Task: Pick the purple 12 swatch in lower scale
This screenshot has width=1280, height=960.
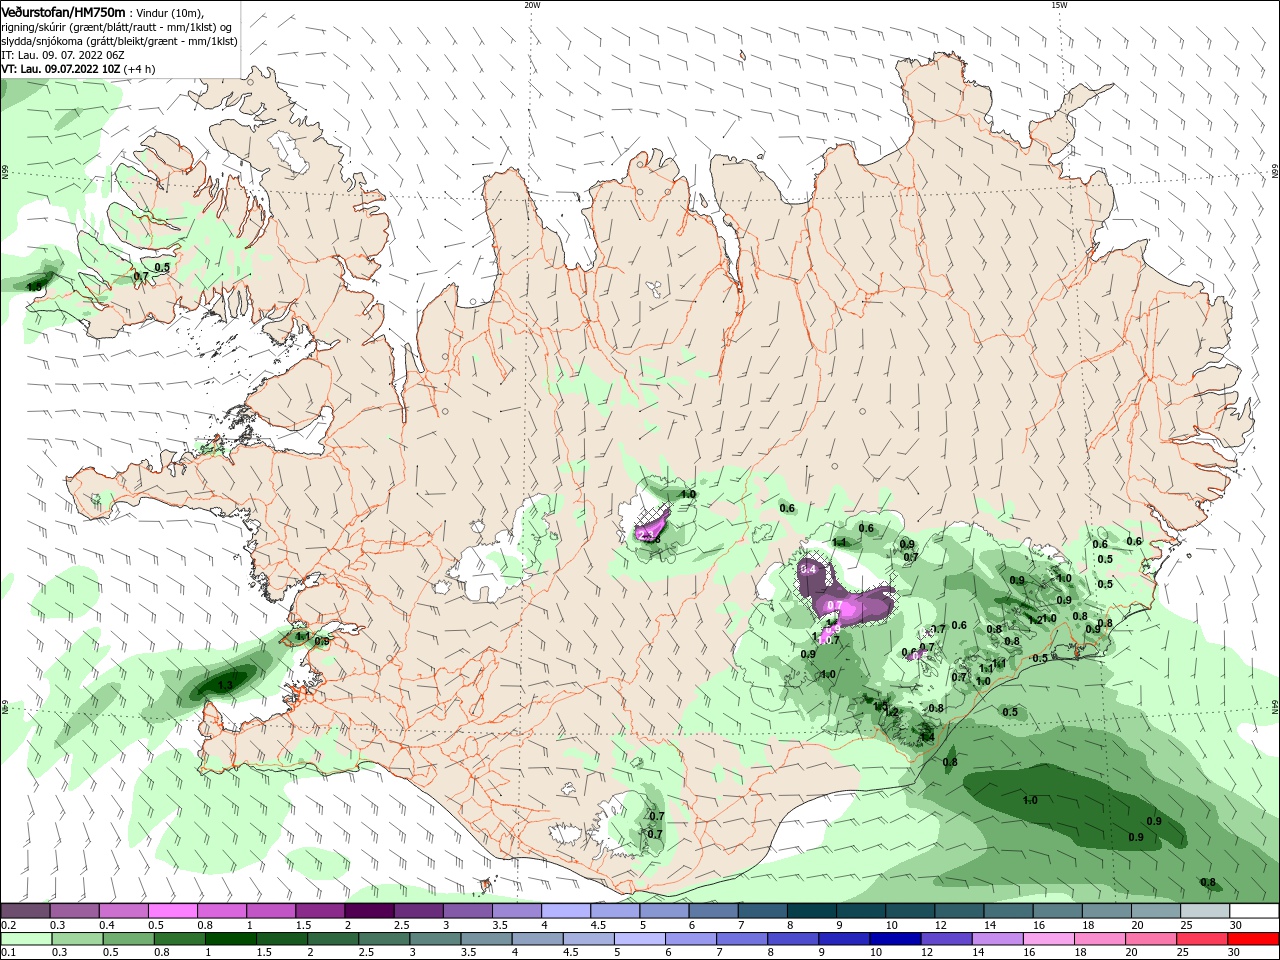Action: coord(946,939)
